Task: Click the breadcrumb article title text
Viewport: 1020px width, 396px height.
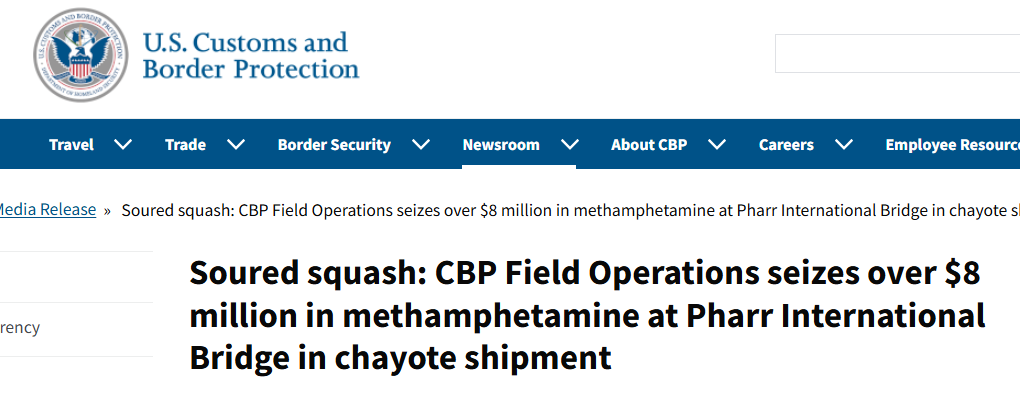Action: click(x=570, y=211)
